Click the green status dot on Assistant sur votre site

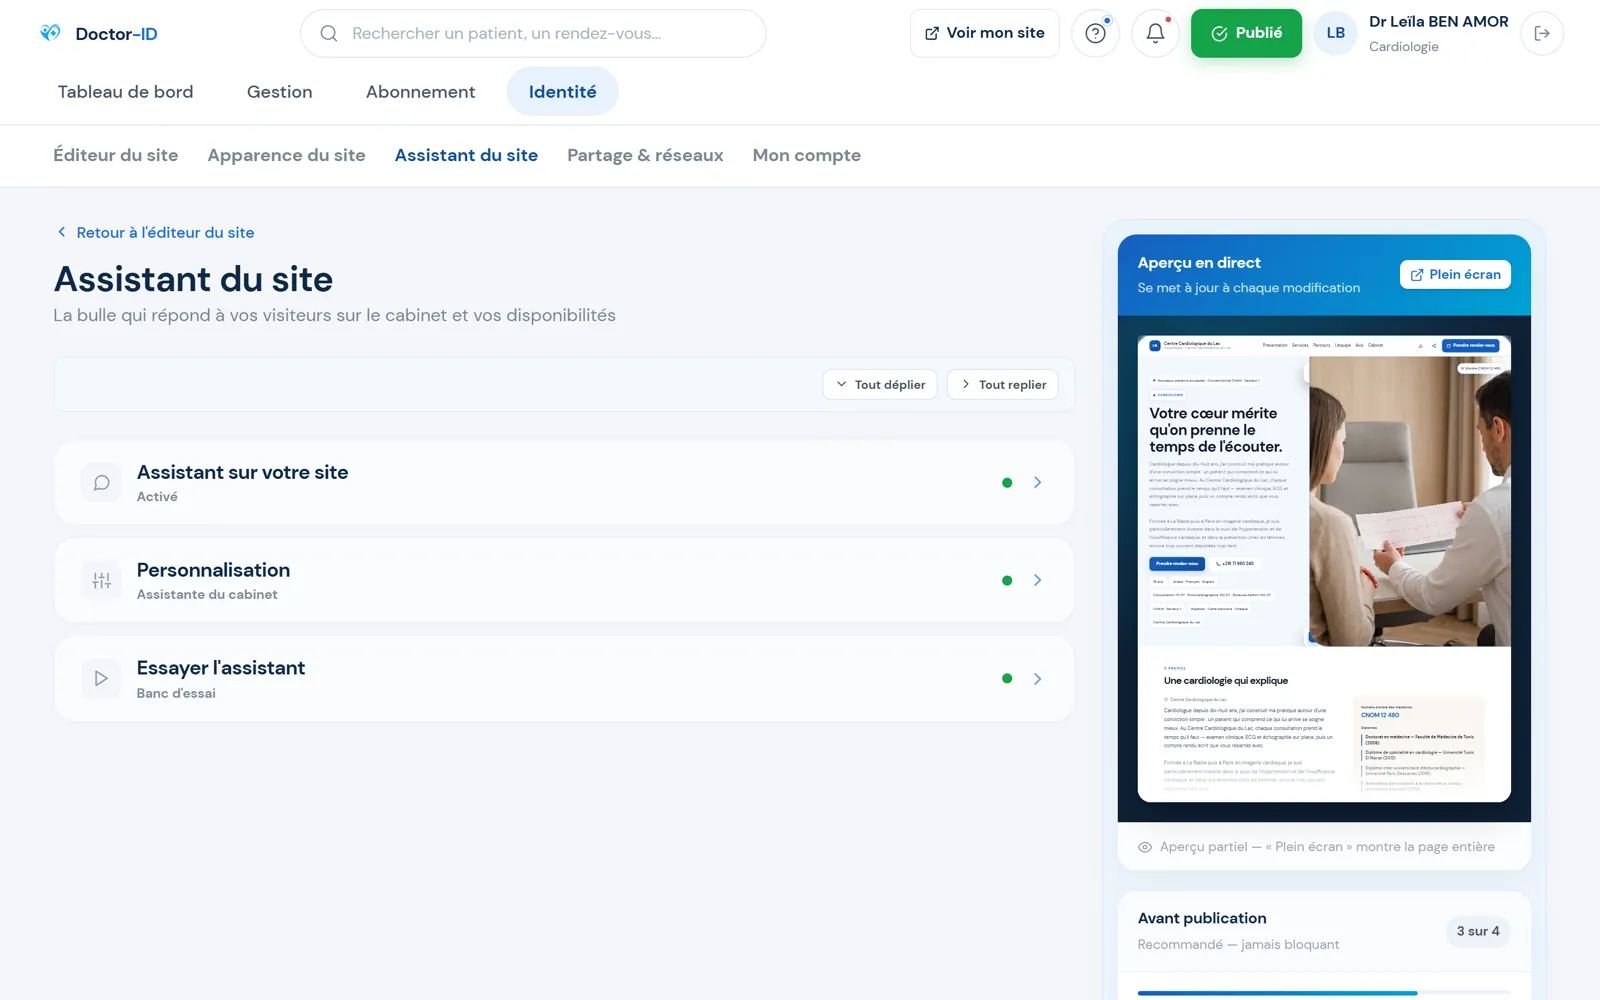pos(1007,483)
